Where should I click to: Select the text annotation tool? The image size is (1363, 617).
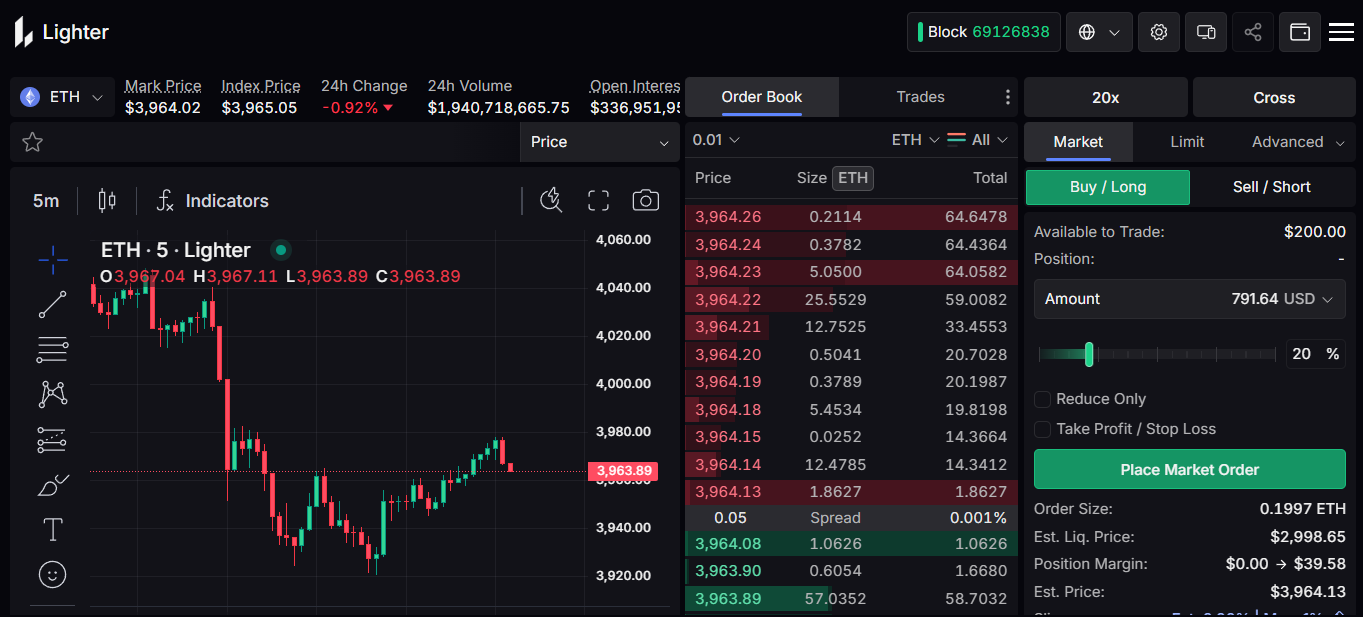pyautogui.click(x=53, y=529)
